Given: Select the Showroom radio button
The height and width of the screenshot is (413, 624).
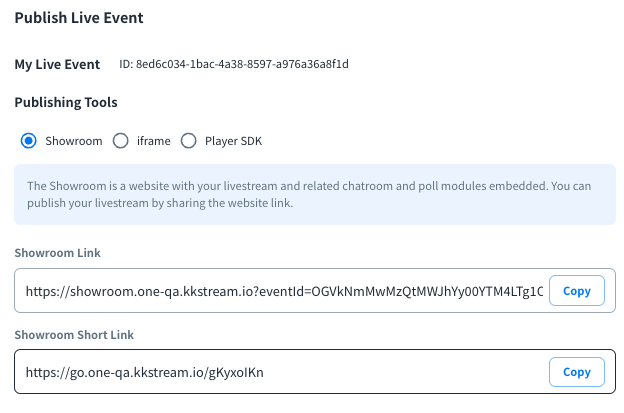Looking at the screenshot, I should coord(29,141).
